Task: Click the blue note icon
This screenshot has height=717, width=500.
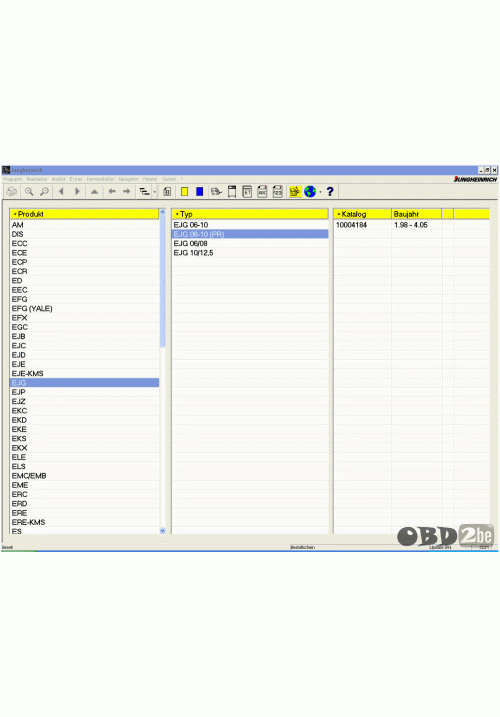Action: tap(199, 192)
